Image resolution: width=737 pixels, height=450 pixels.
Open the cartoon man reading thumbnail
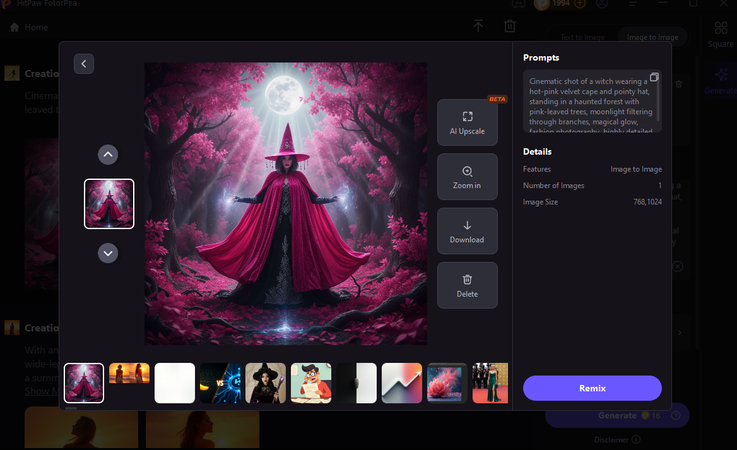[x=311, y=383]
